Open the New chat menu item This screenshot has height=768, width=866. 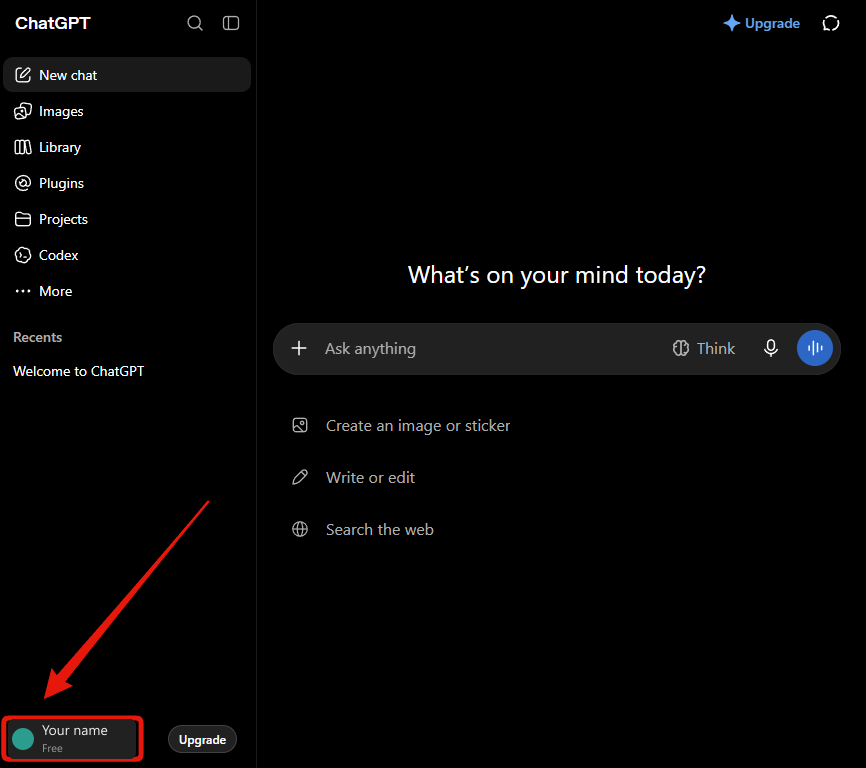127,75
